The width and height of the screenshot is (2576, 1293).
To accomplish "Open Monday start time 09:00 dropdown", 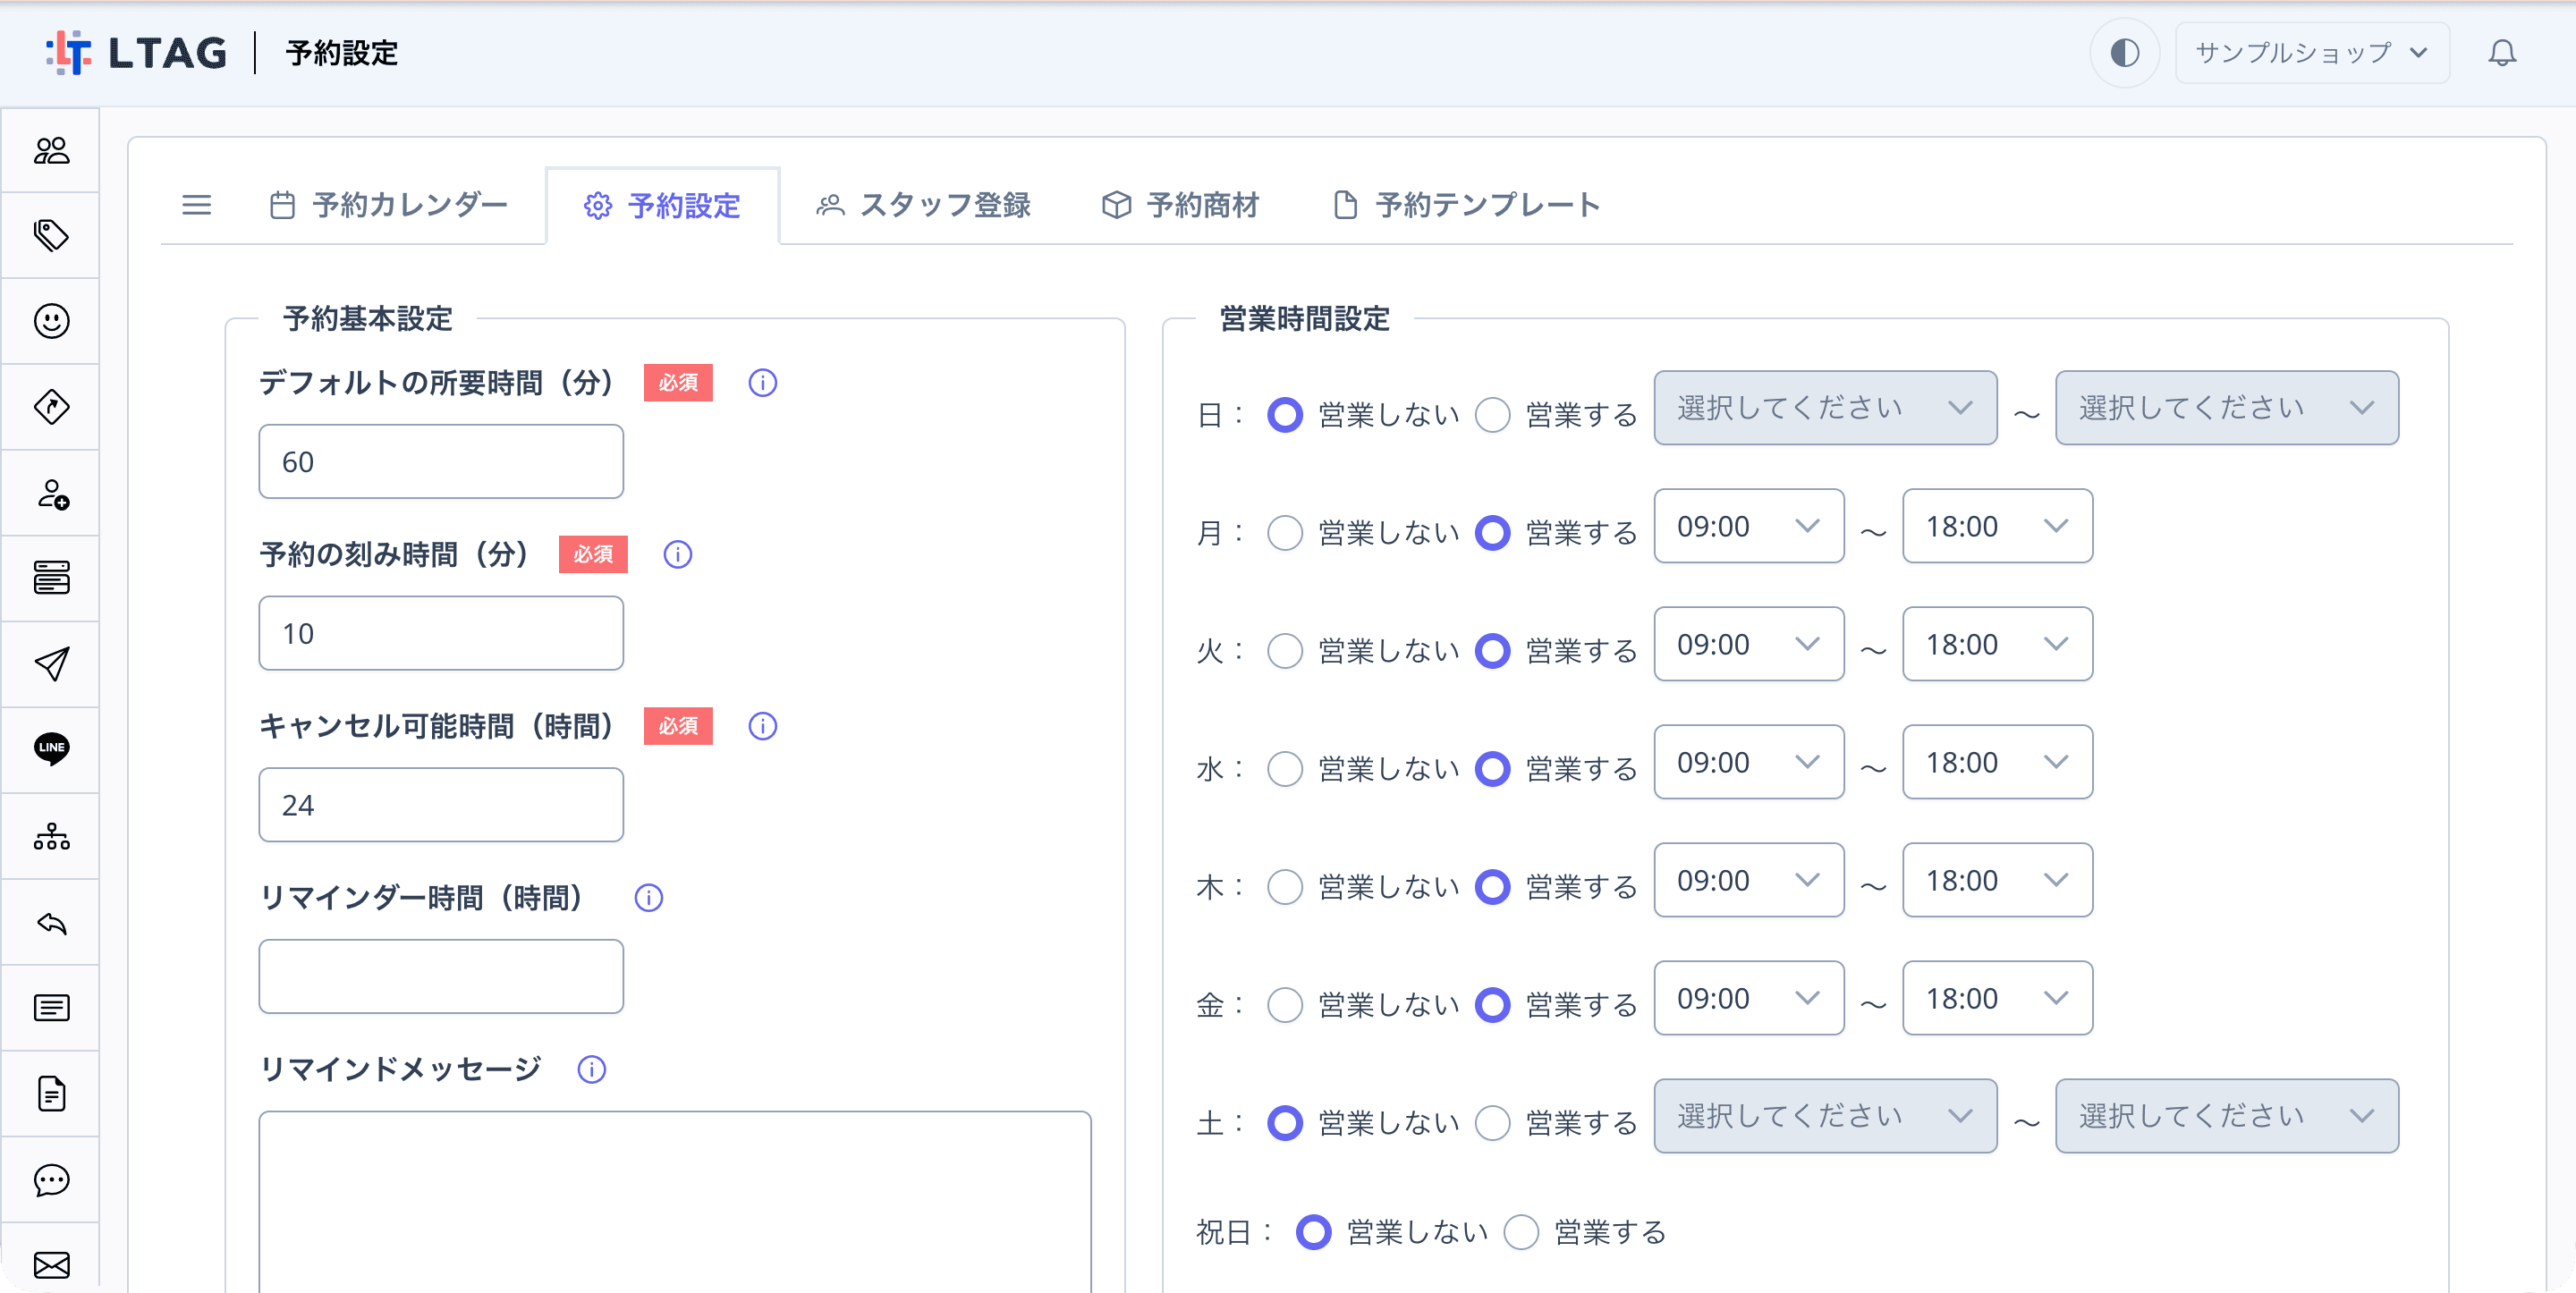I will click(1748, 526).
